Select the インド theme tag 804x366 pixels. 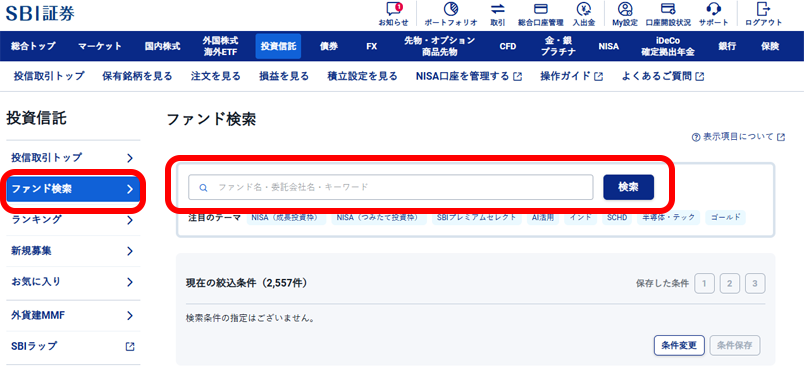click(x=581, y=217)
